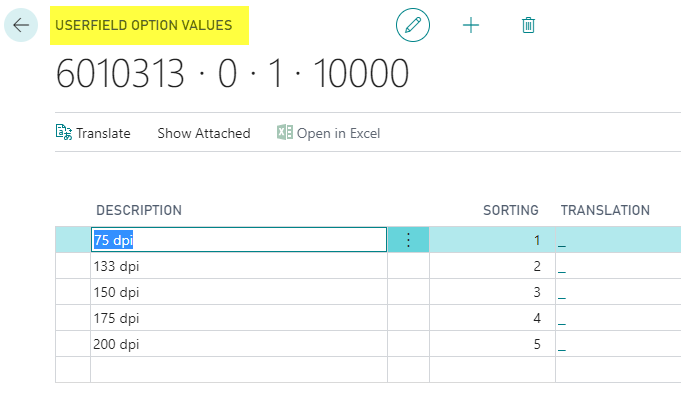Viewport: 681px width, 398px height.
Task: Open the Translation column header menu
Action: coord(605,210)
